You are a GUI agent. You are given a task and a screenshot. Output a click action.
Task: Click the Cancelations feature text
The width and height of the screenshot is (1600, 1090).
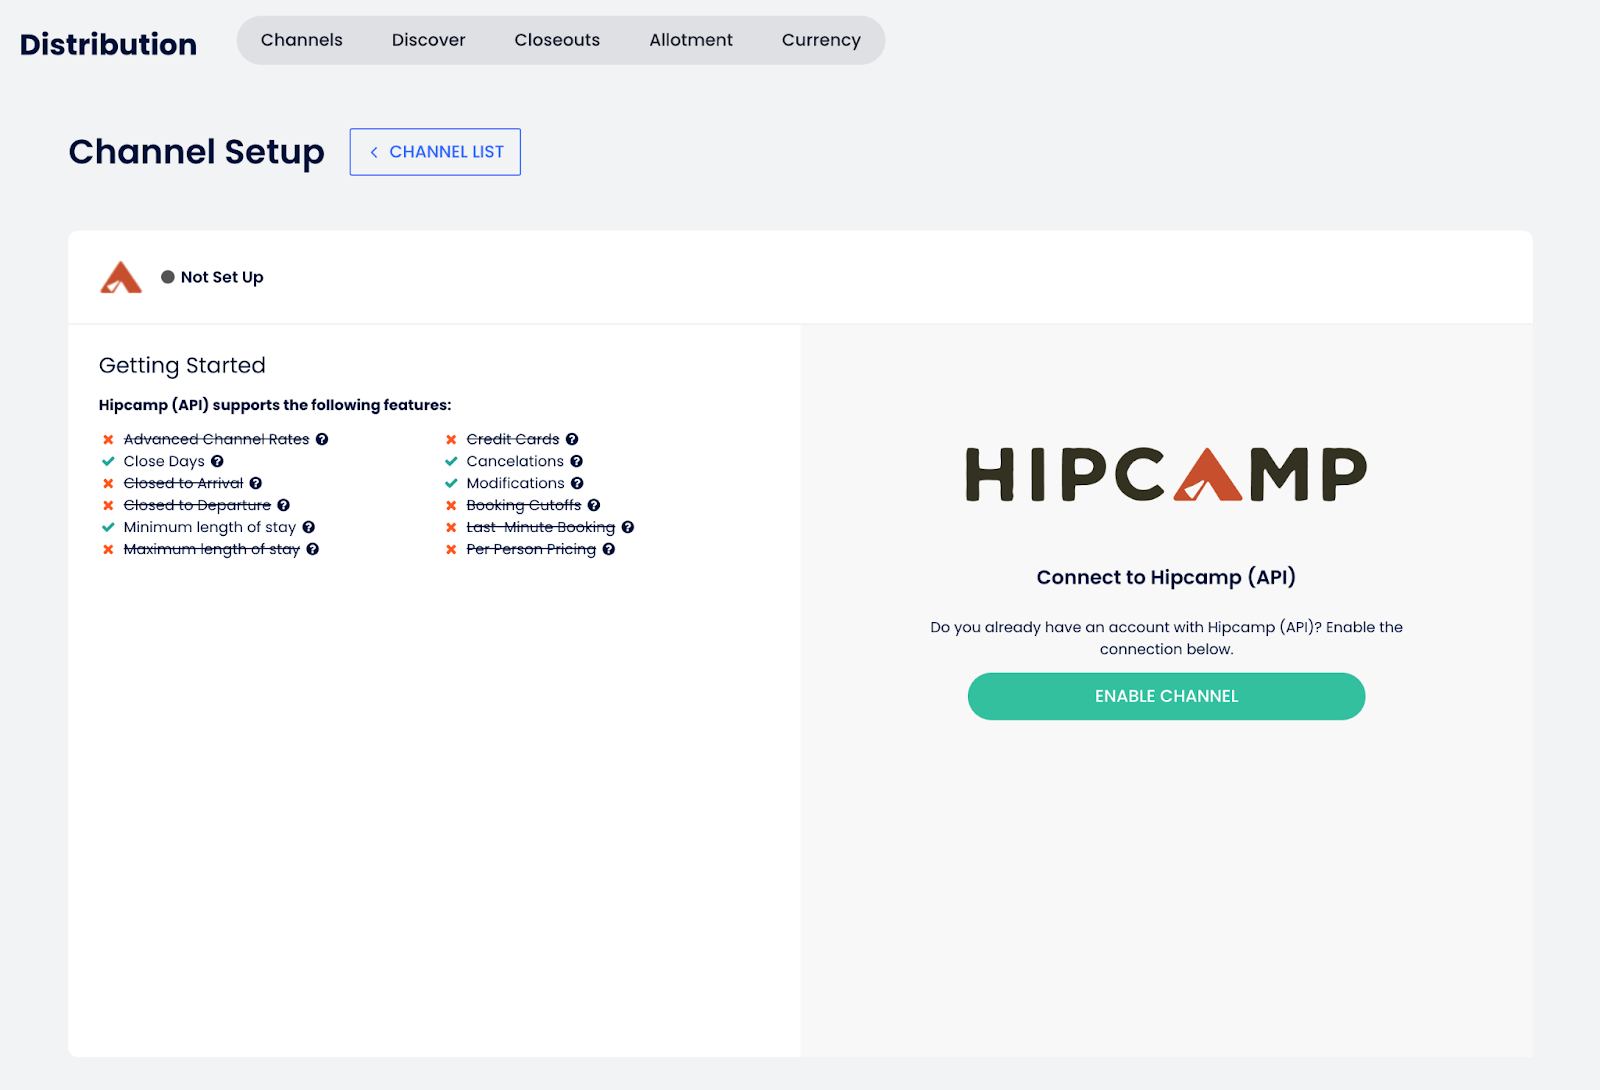515,461
